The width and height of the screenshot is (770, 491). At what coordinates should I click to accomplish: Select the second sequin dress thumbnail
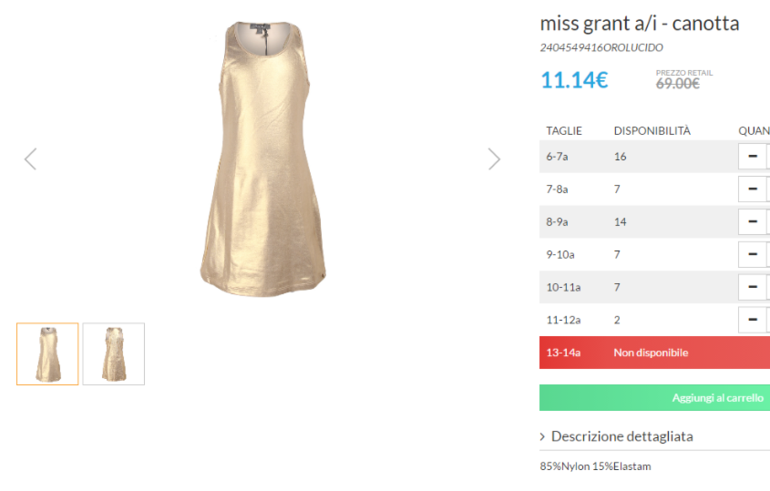(x=114, y=354)
